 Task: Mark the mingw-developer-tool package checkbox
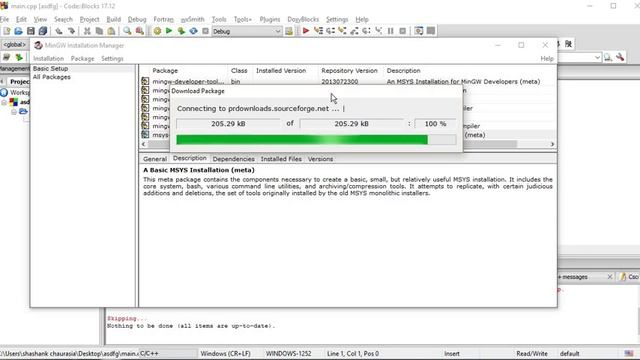pyautogui.click(x=145, y=81)
